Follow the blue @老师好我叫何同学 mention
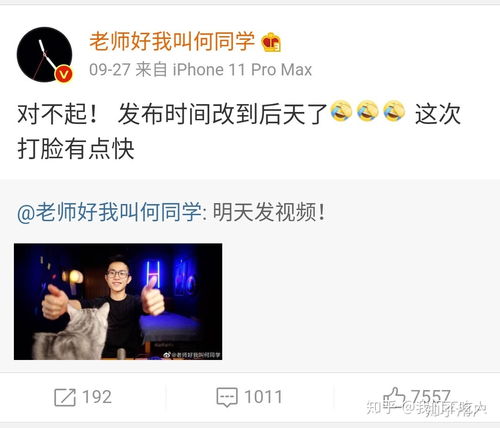The height and width of the screenshot is (428, 500). (x=109, y=212)
